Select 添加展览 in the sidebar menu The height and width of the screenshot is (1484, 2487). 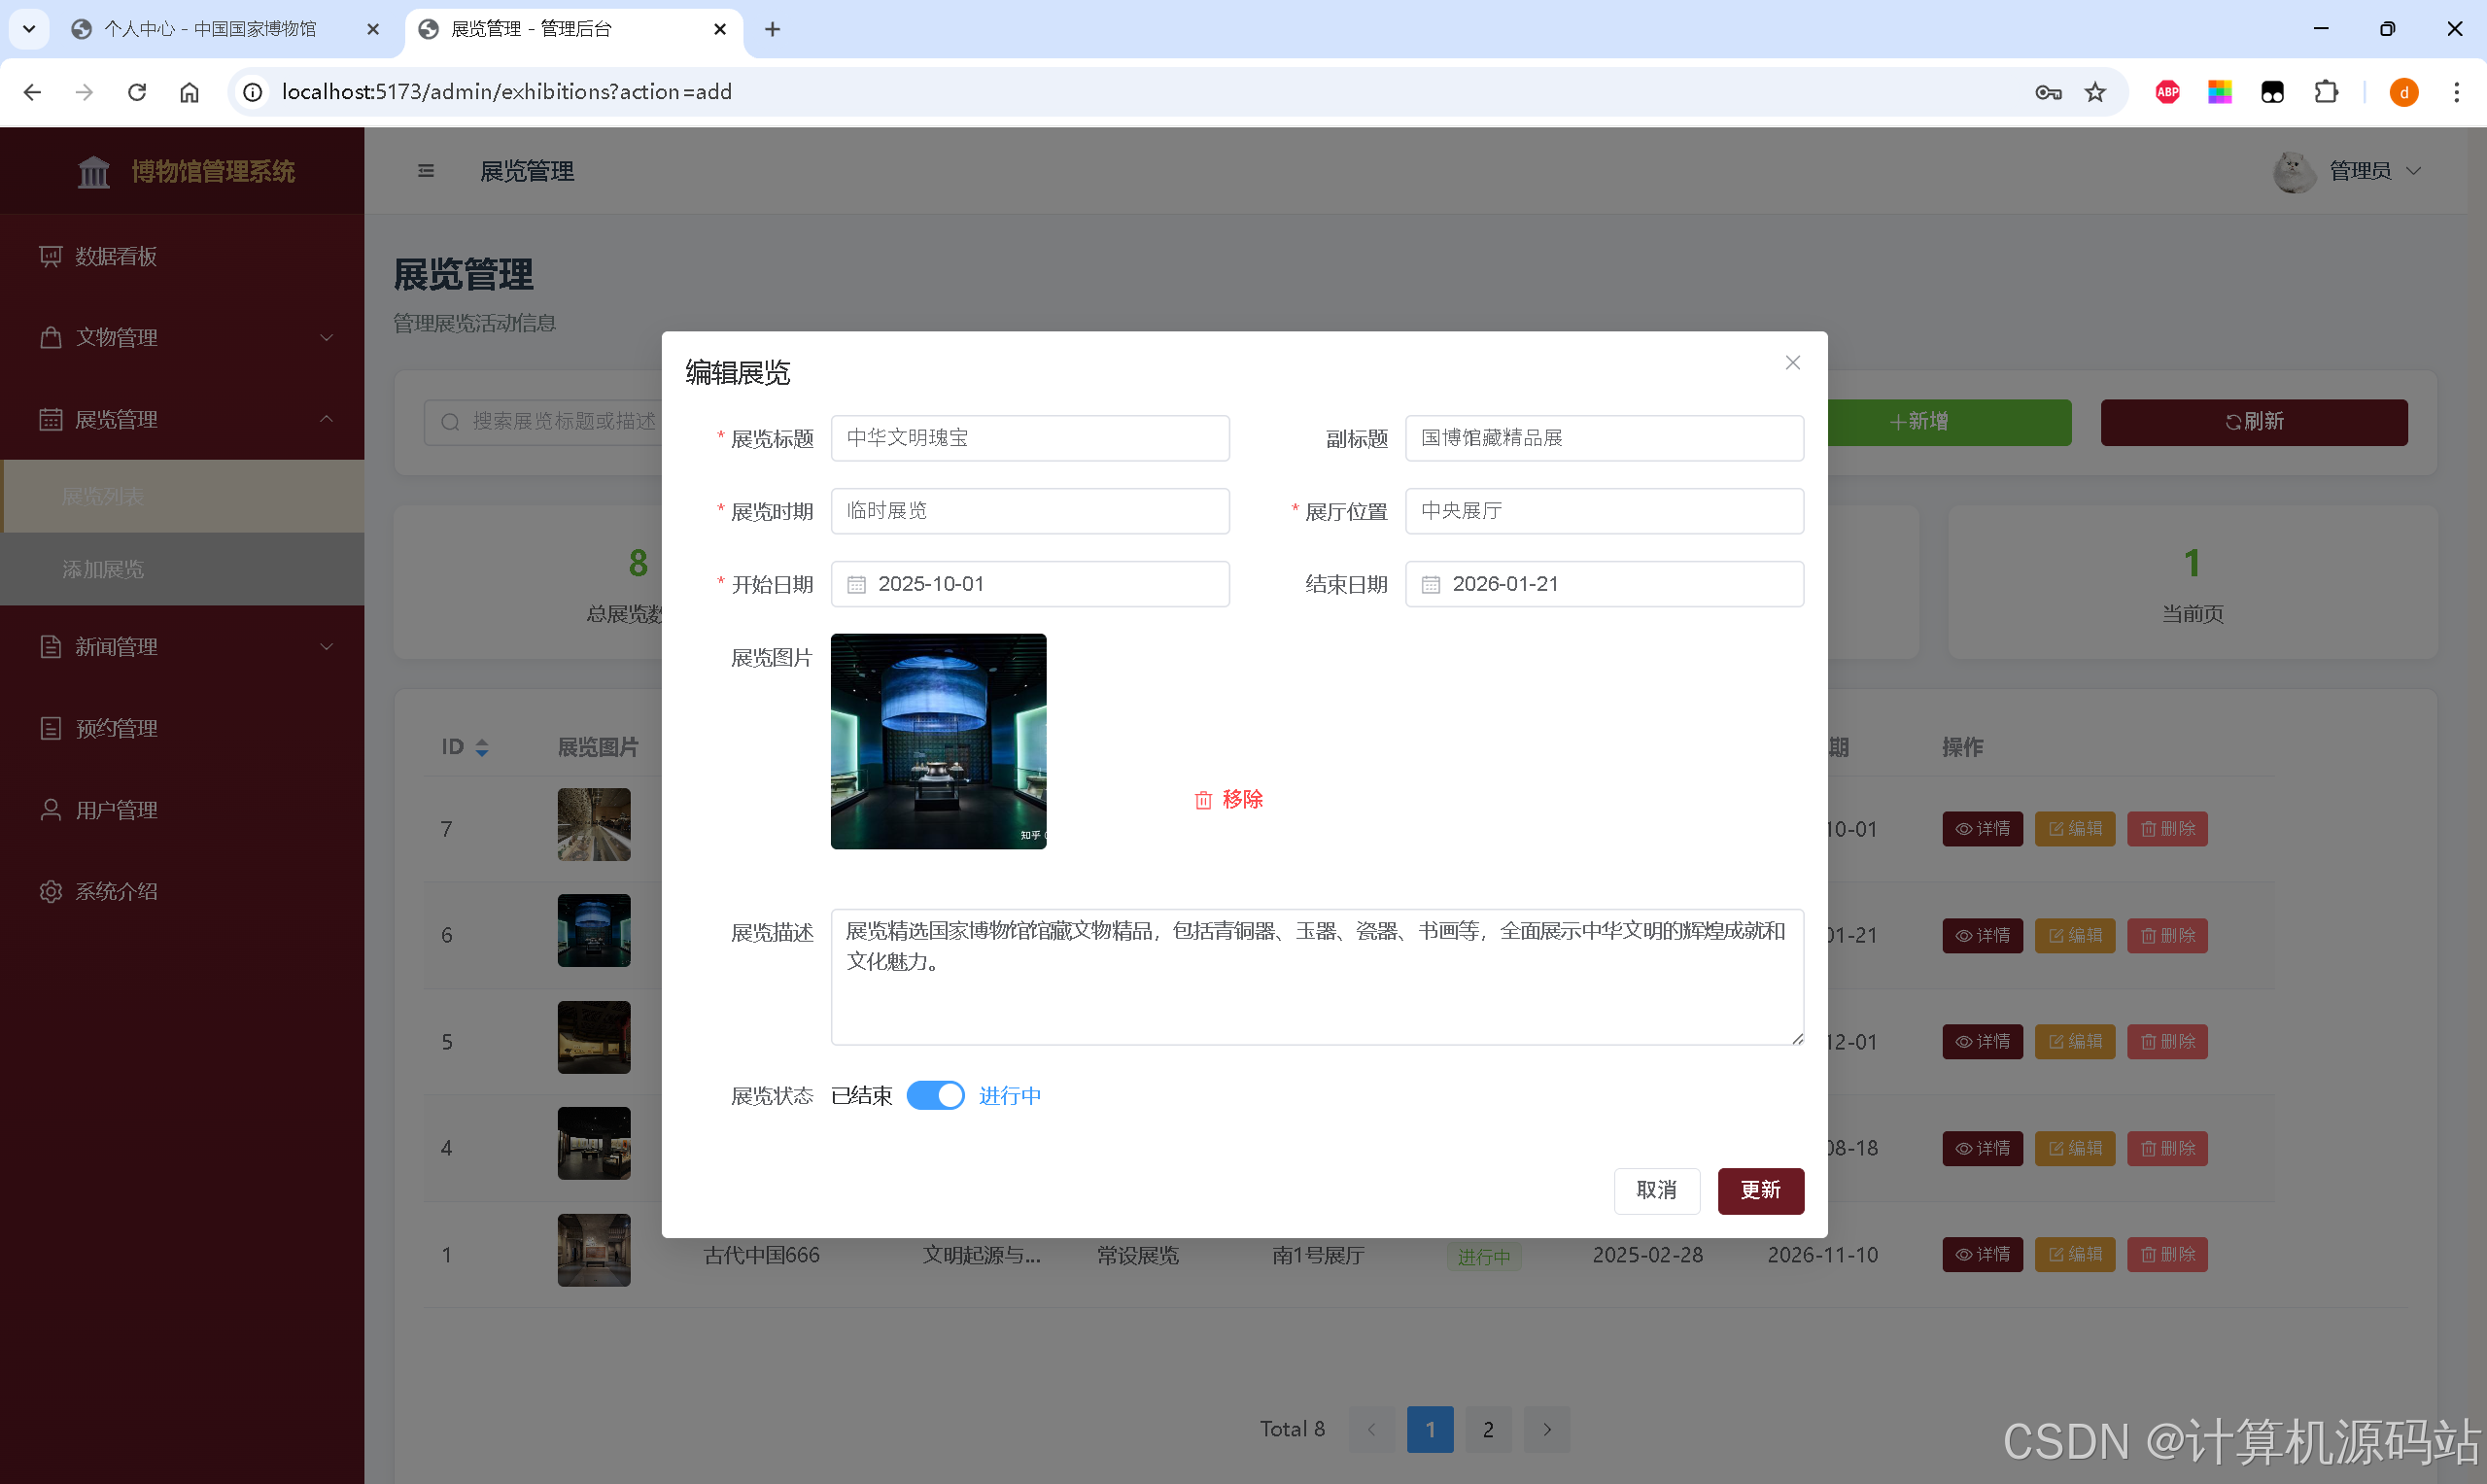(x=103, y=569)
